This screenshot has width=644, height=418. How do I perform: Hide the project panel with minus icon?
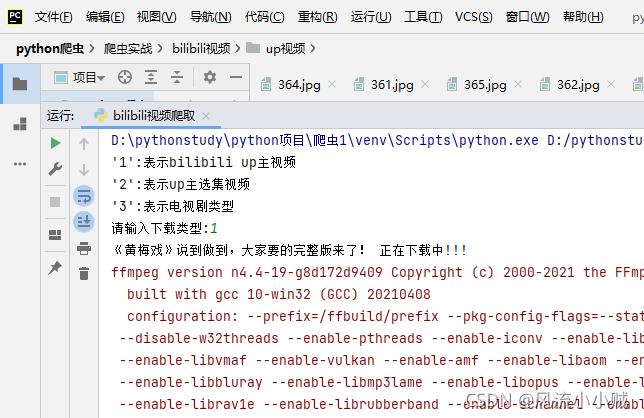coord(236,77)
